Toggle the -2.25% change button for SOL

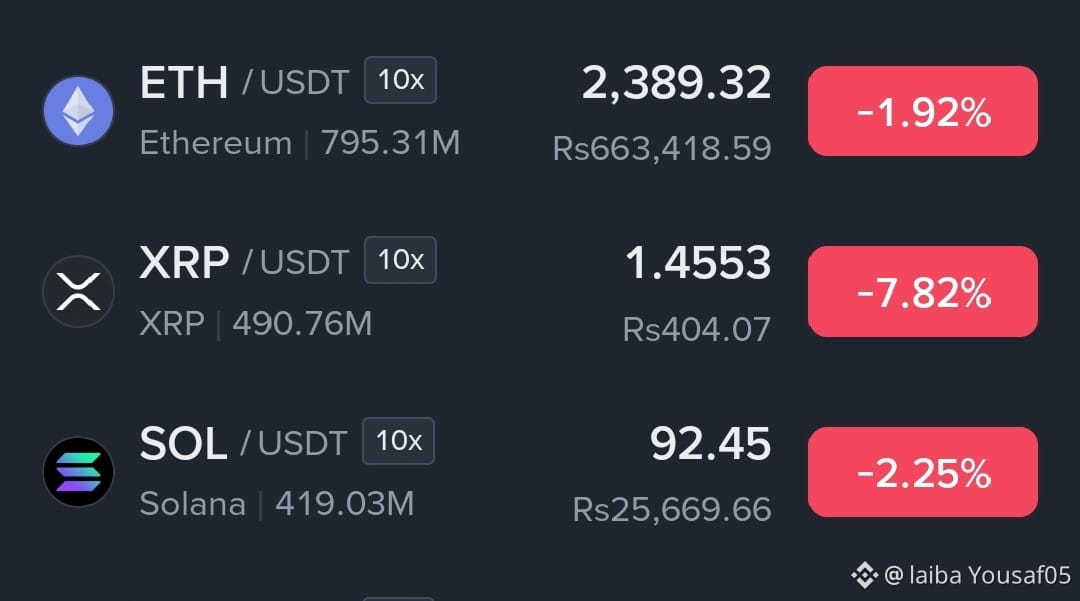click(923, 472)
